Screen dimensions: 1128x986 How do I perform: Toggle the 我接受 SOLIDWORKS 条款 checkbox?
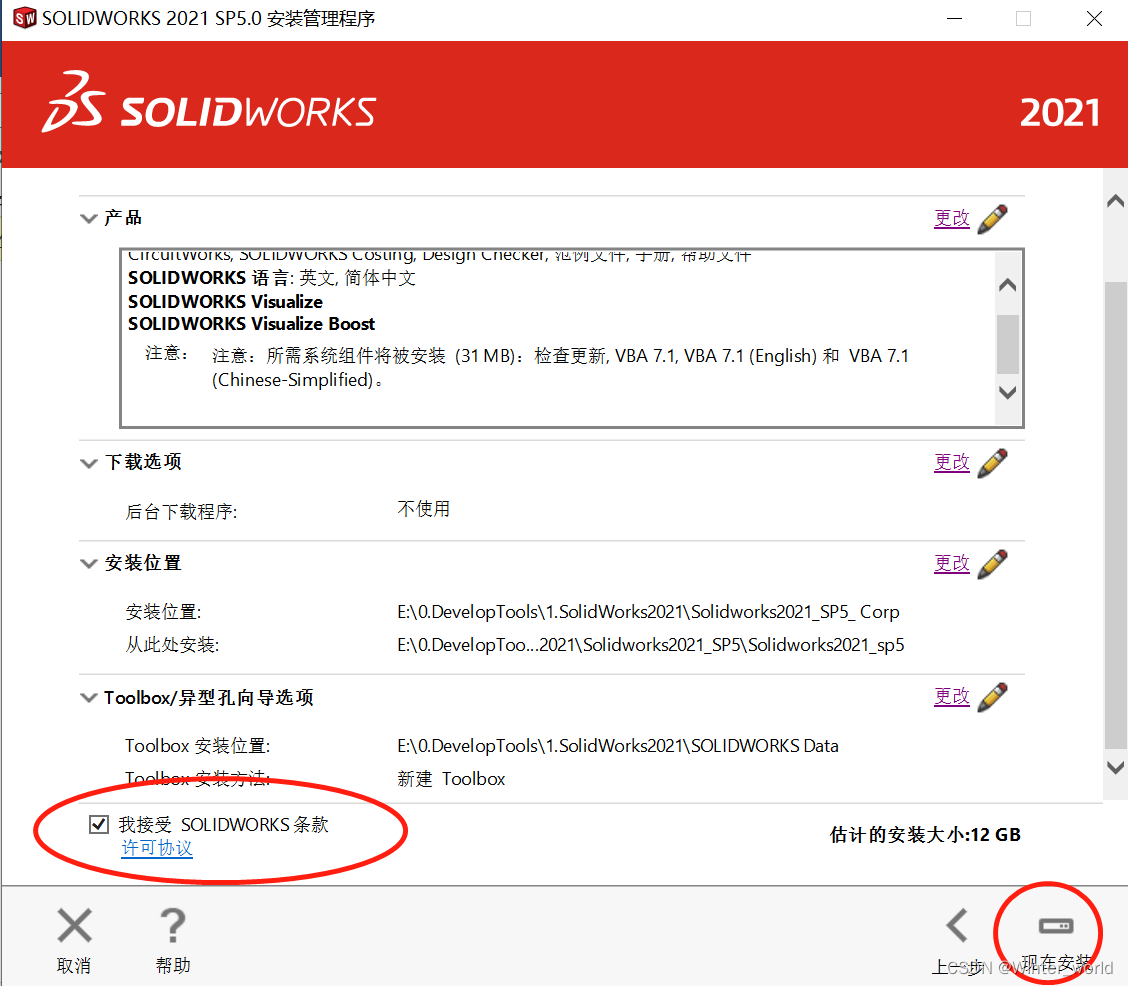[99, 824]
